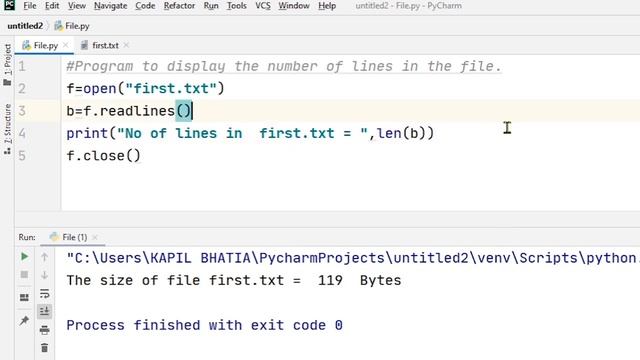This screenshot has width=640, height=360.
Task: Toggle the Project tool window
Action: click(7, 64)
